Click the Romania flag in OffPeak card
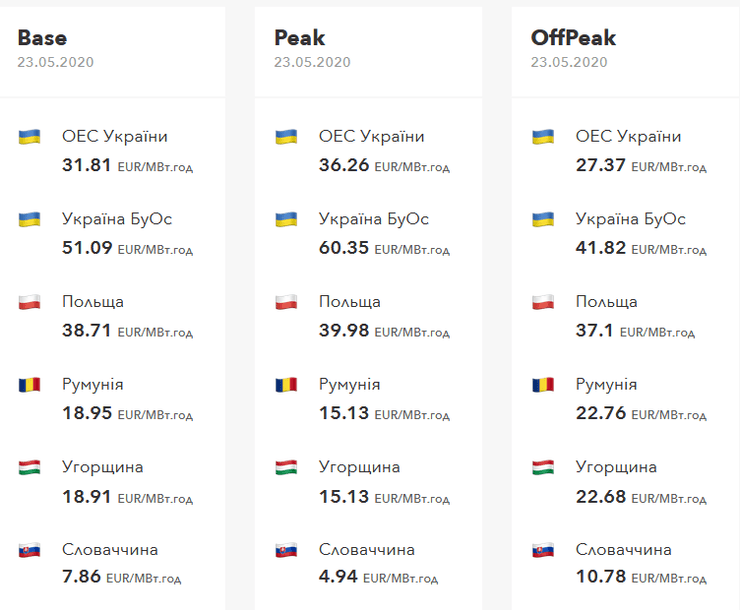740x610 pixels. [543, 385]
